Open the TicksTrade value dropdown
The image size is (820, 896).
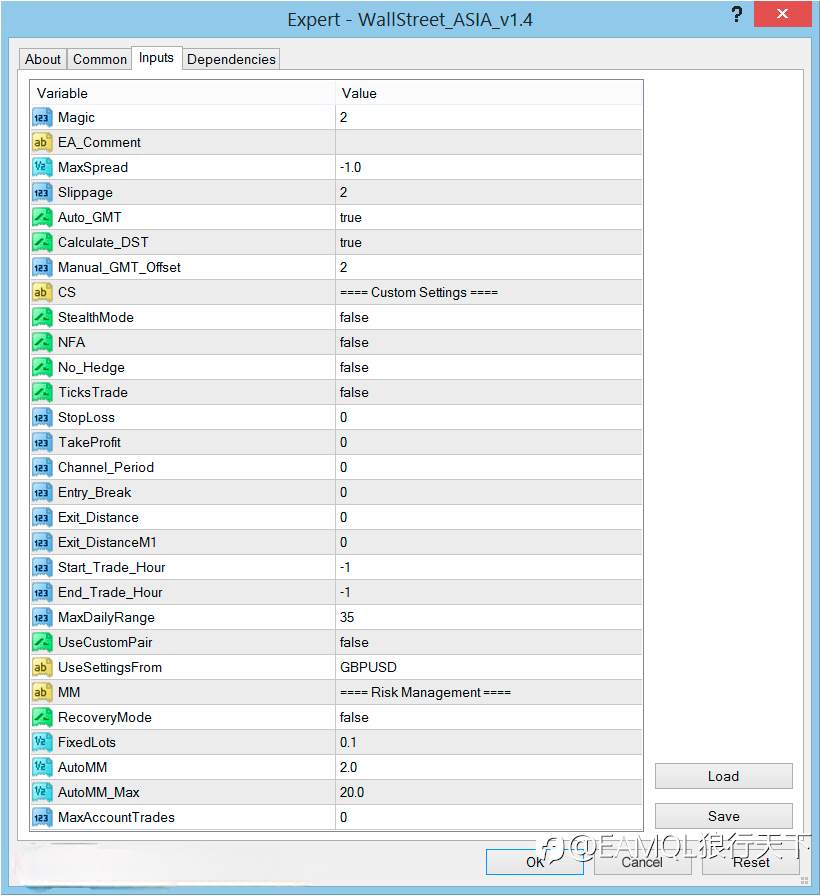pos(489,393)
